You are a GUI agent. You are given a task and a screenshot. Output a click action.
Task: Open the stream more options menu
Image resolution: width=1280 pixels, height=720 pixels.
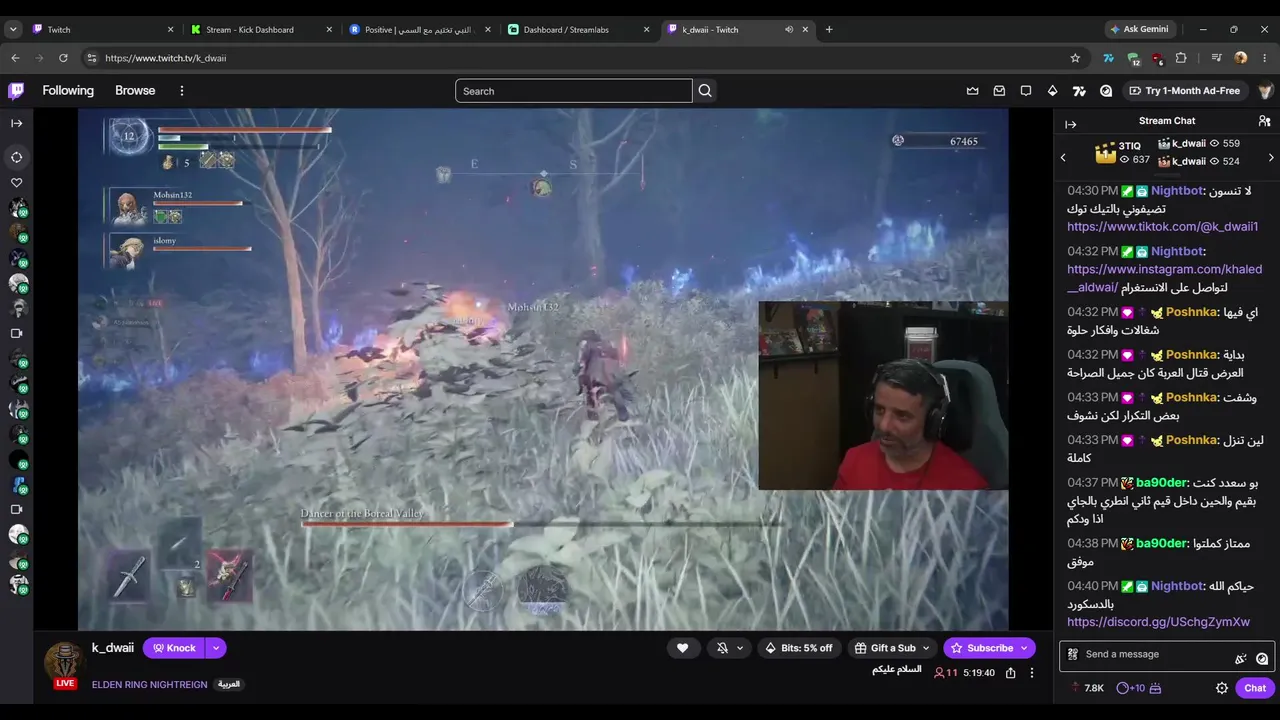1032,673
